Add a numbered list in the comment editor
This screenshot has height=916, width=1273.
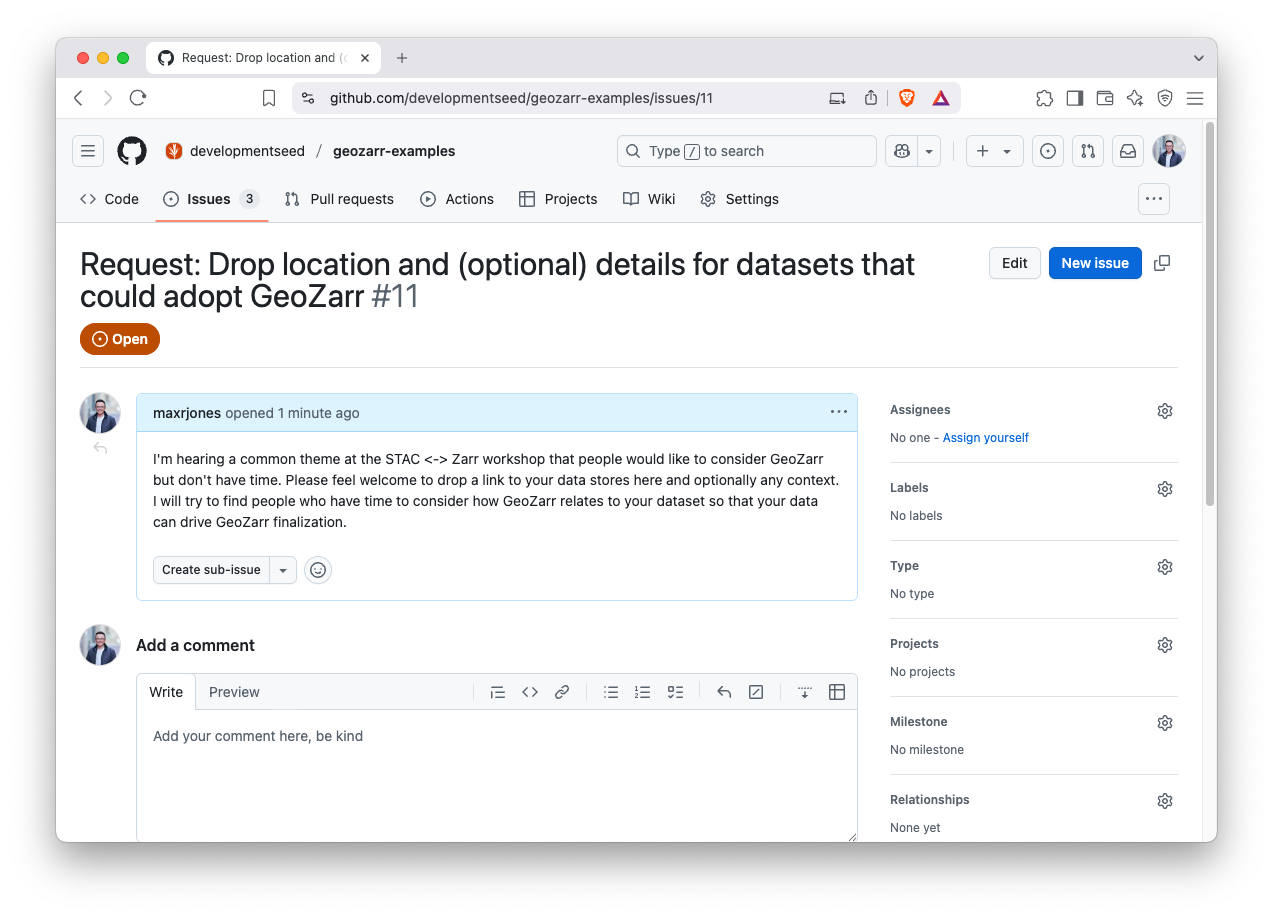click(x=643, y=691)
